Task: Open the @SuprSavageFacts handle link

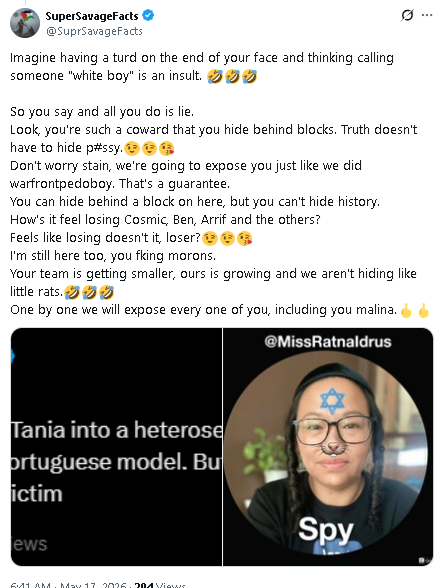Action: point(94,31)
